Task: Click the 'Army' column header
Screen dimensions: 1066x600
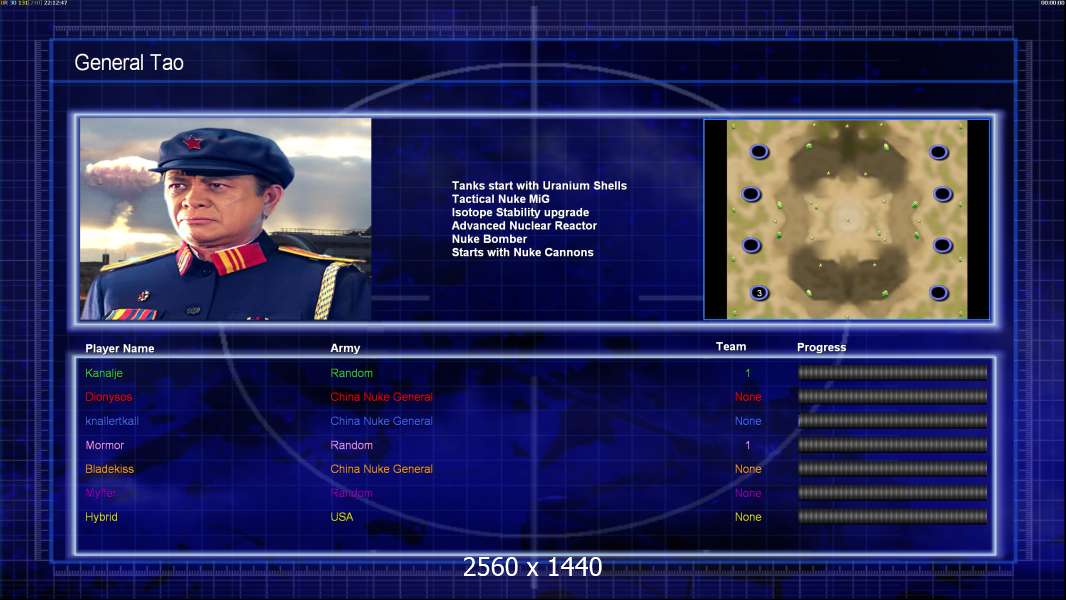Action: pyautogui.click(x=345, y=348)
